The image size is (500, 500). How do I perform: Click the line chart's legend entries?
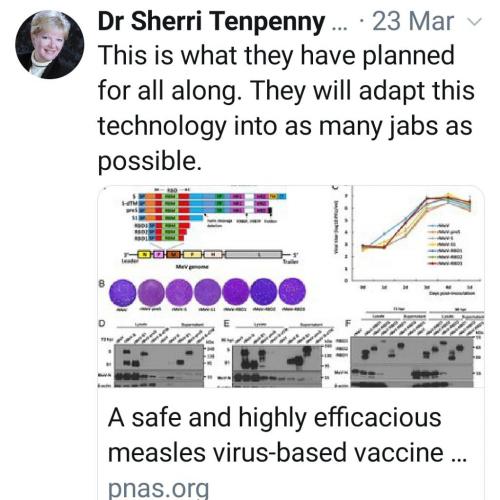coord(444,244)
